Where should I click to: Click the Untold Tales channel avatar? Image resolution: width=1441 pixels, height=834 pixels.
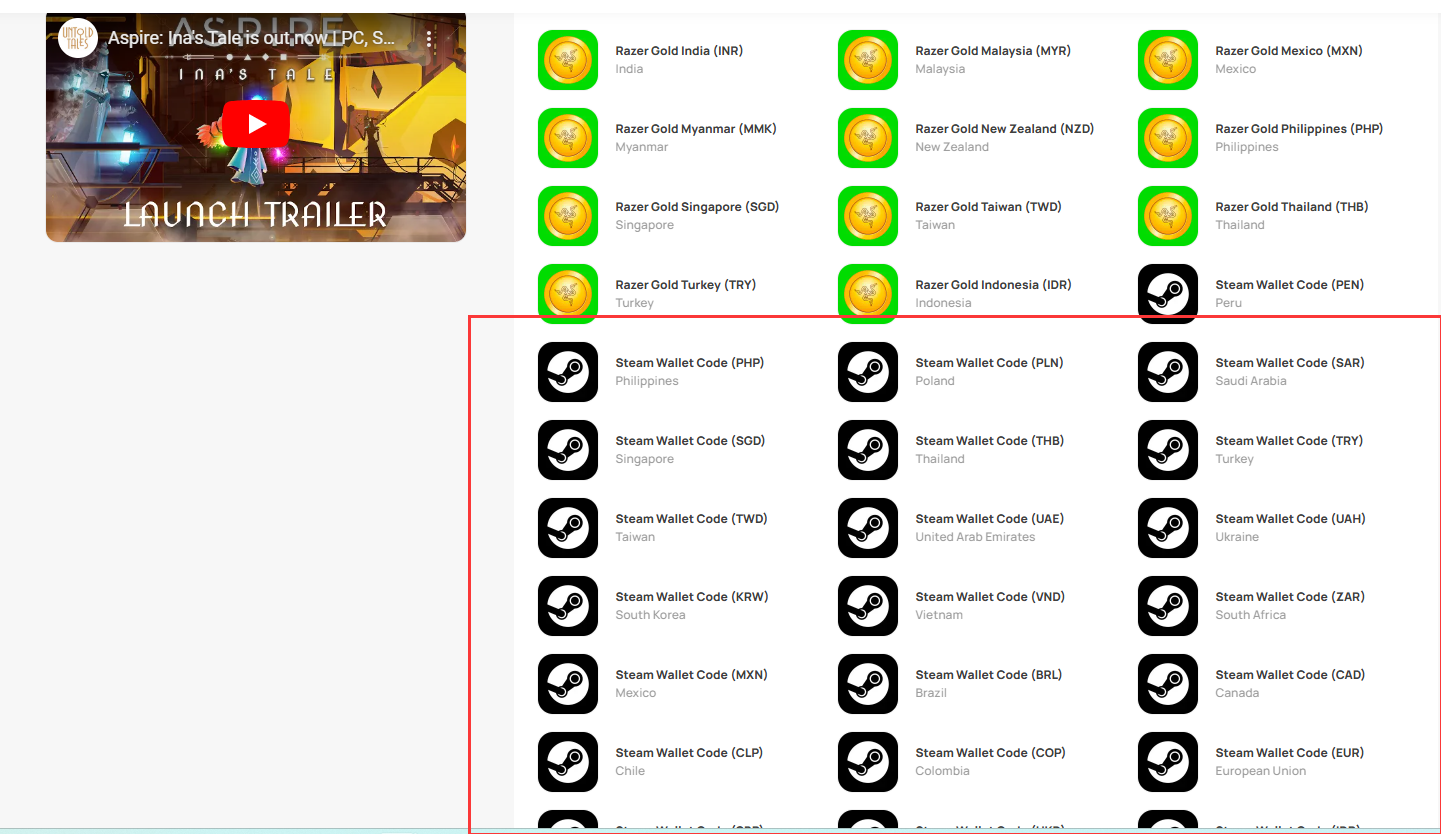click(79, 39)
